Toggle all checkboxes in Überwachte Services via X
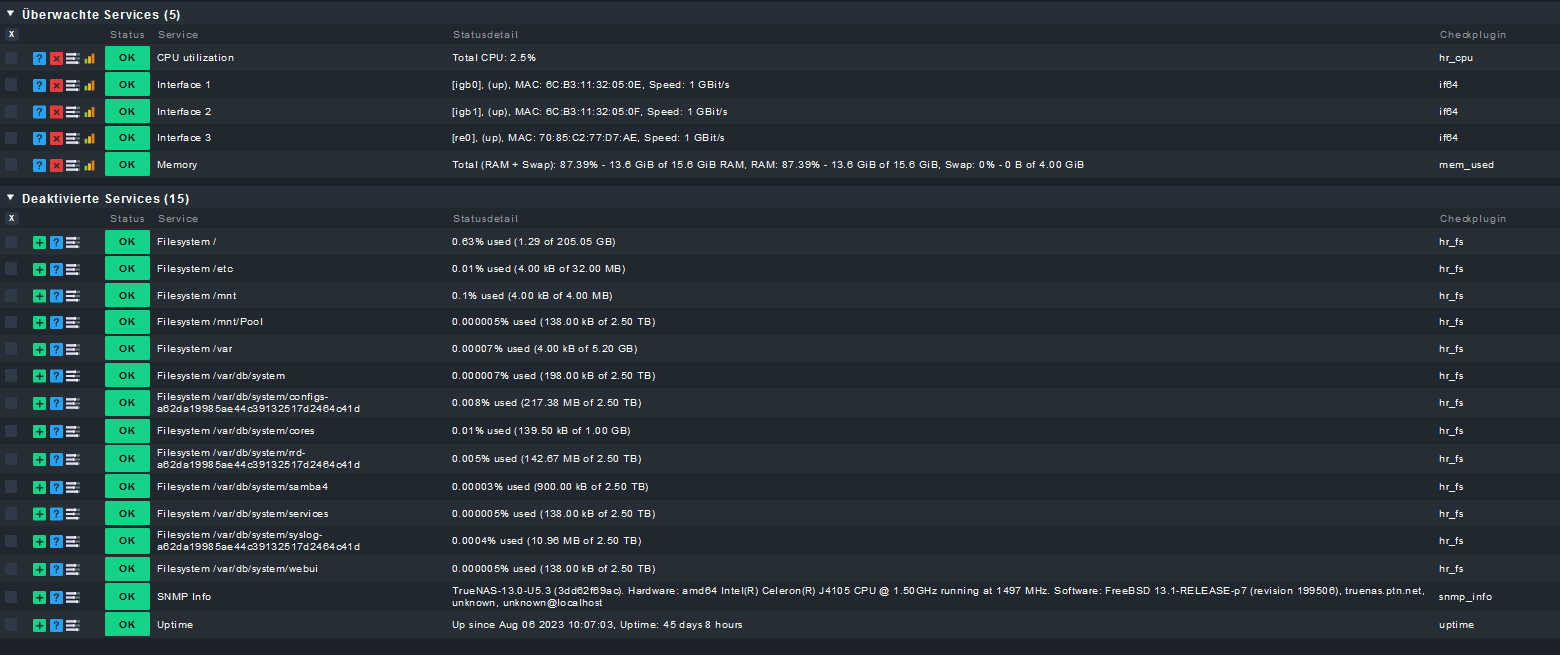Screen dimensions: 1560x655 pos(11,34)
